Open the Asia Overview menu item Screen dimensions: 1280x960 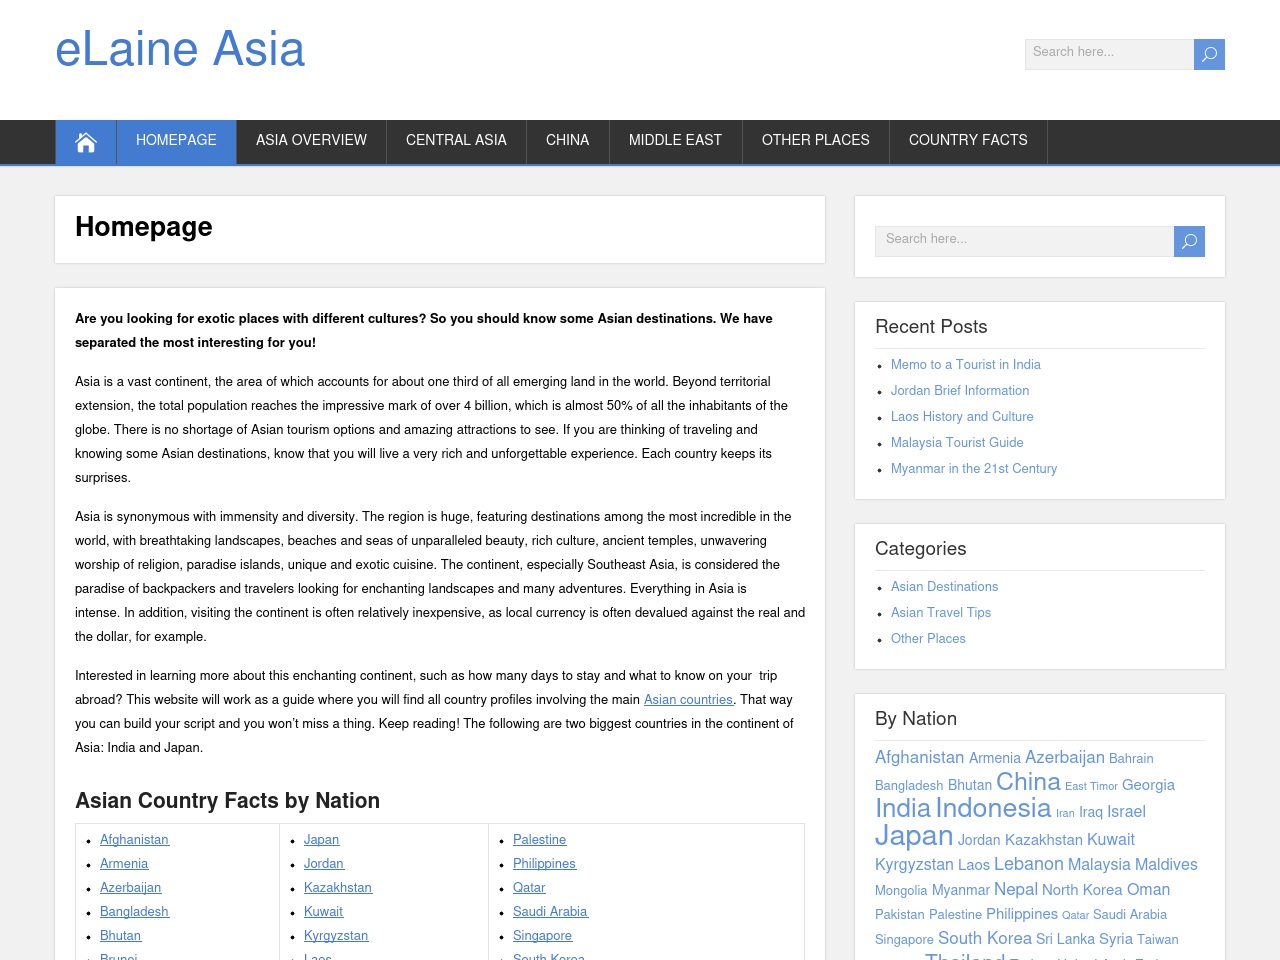(x=311, y=141)
